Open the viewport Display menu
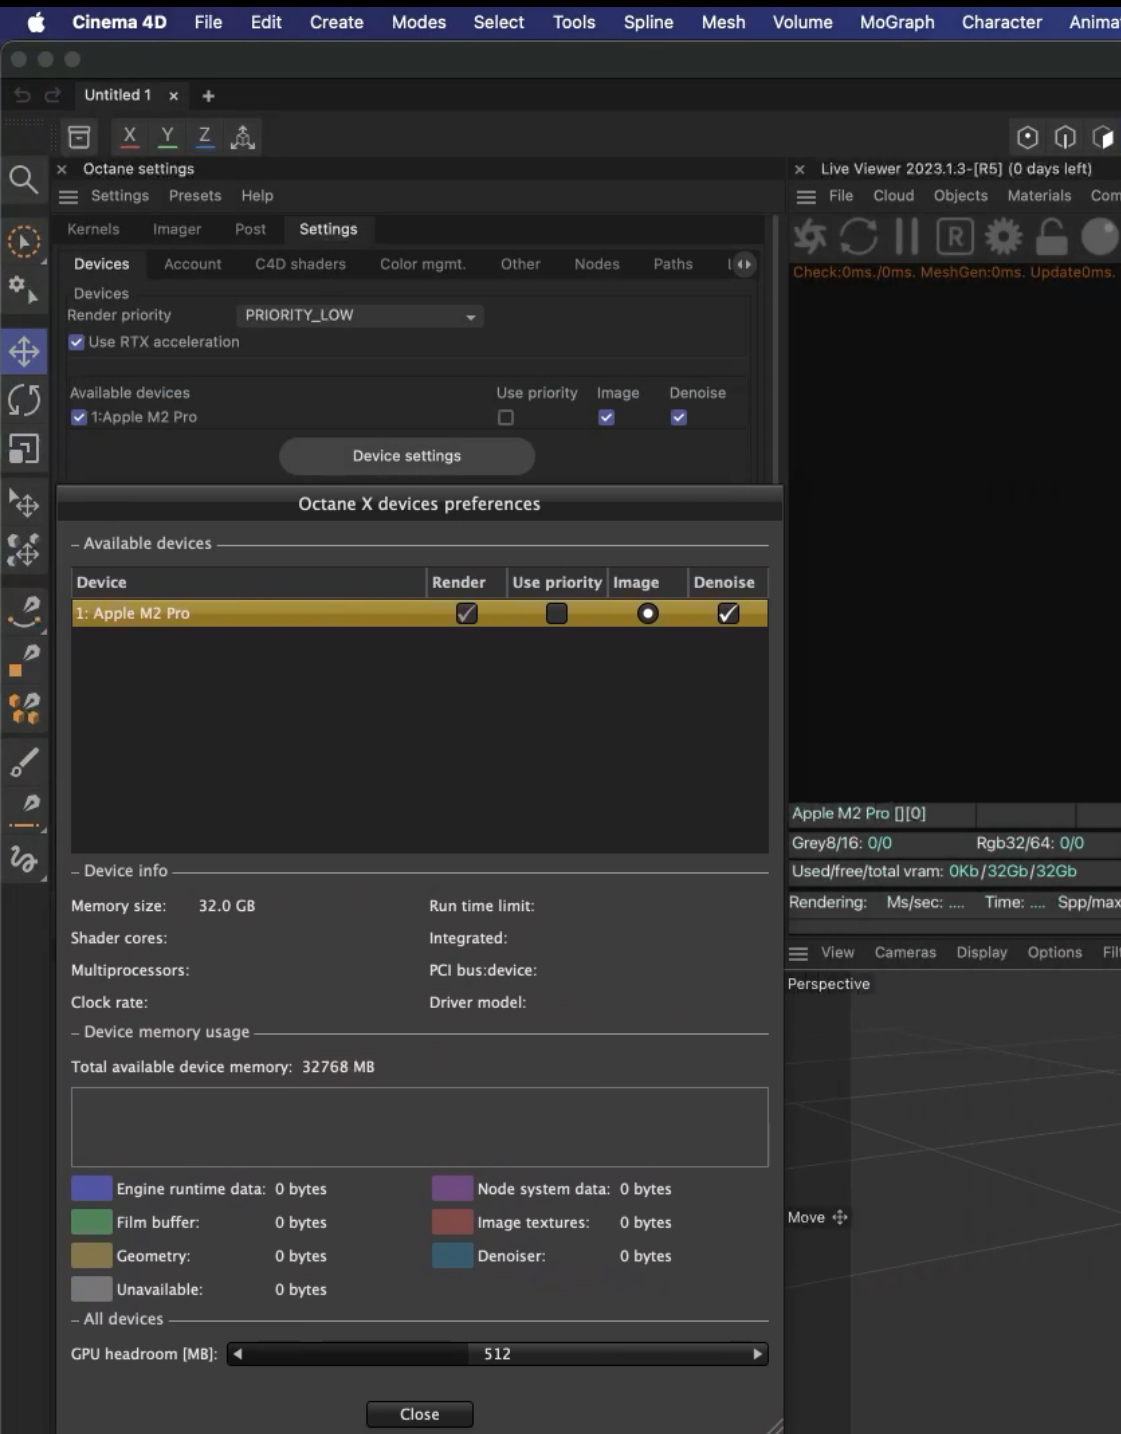The height and width of the screenshot is (1434, 1121). point(981,952)
